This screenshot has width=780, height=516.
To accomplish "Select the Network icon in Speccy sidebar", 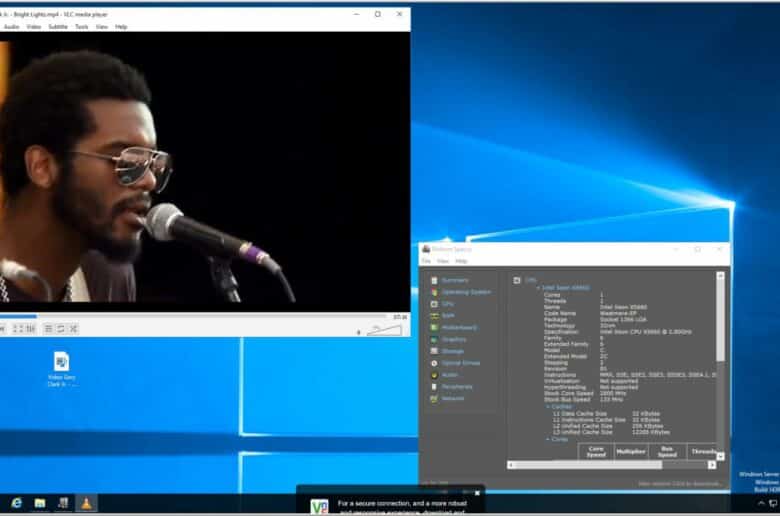I will (434, 399).
